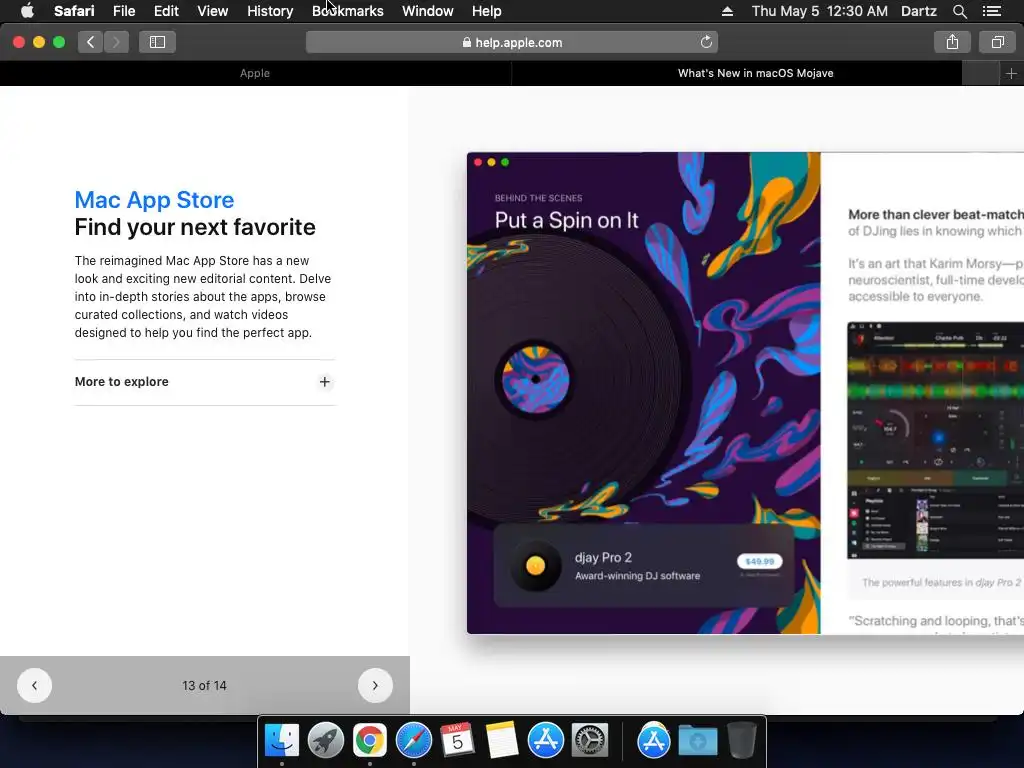Open a new tab with plus button
Viewport: 1024px width, 768px height.
coord(1011,74)
